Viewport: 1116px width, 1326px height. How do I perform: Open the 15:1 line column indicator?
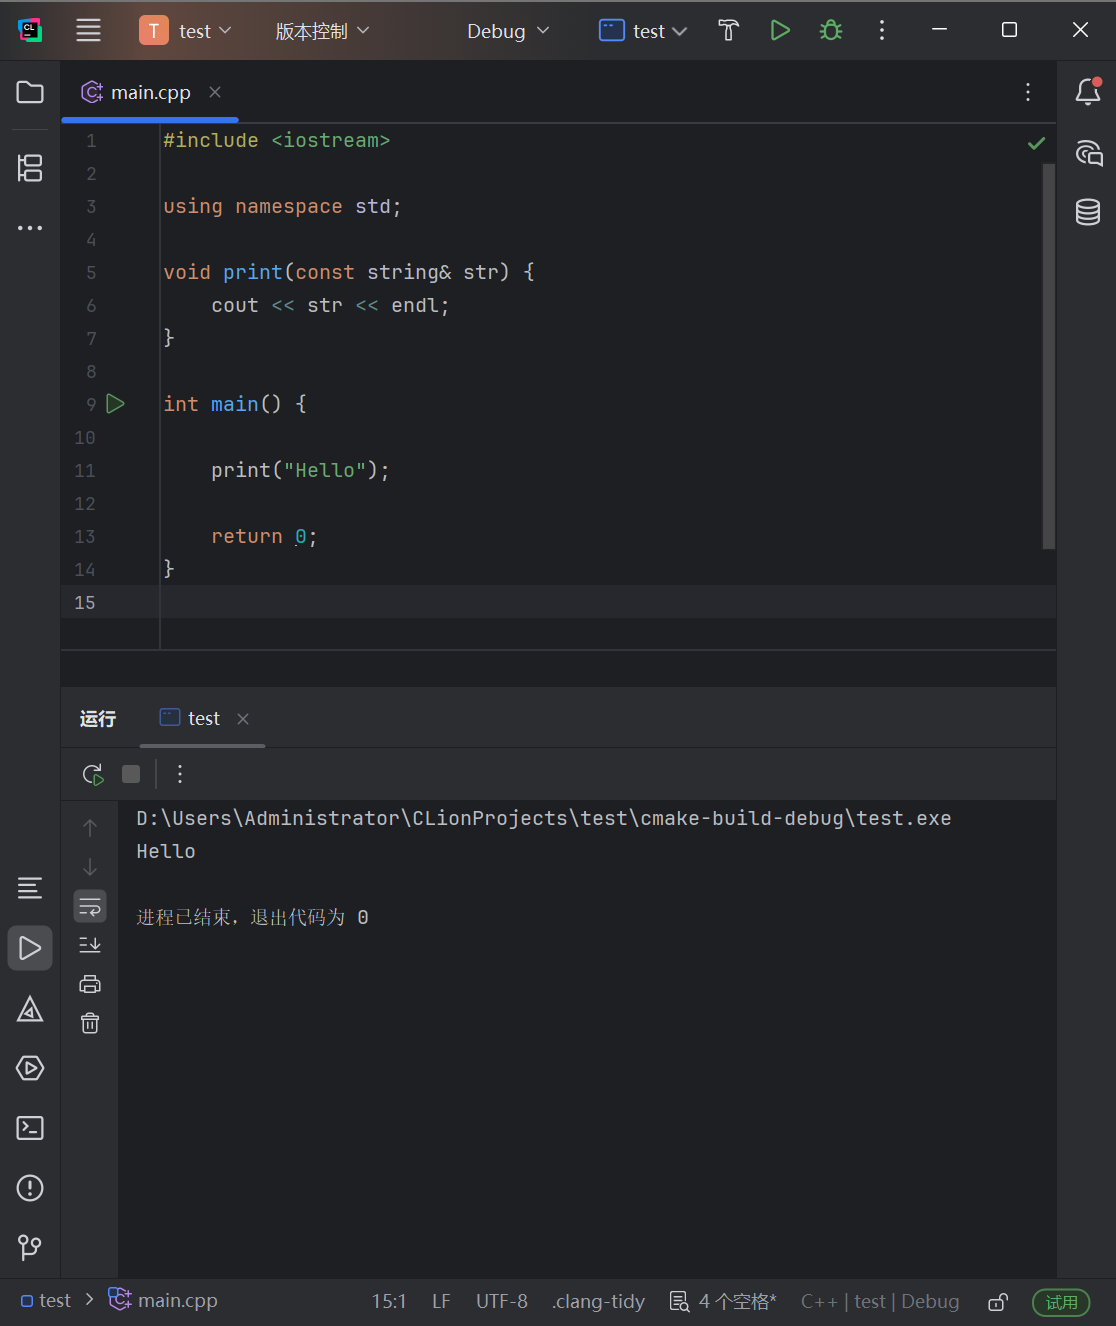point(389,1301)
